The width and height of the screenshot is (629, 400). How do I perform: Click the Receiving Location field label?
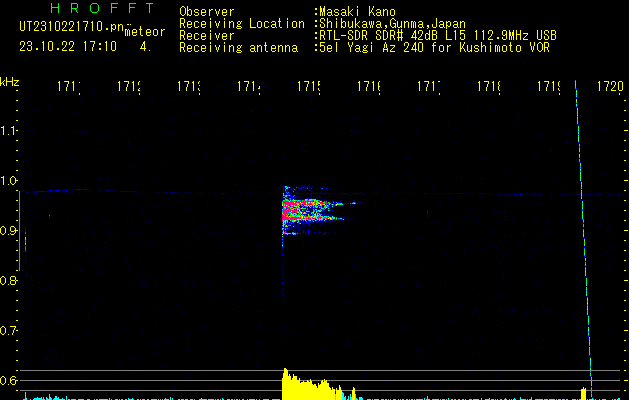241,23
